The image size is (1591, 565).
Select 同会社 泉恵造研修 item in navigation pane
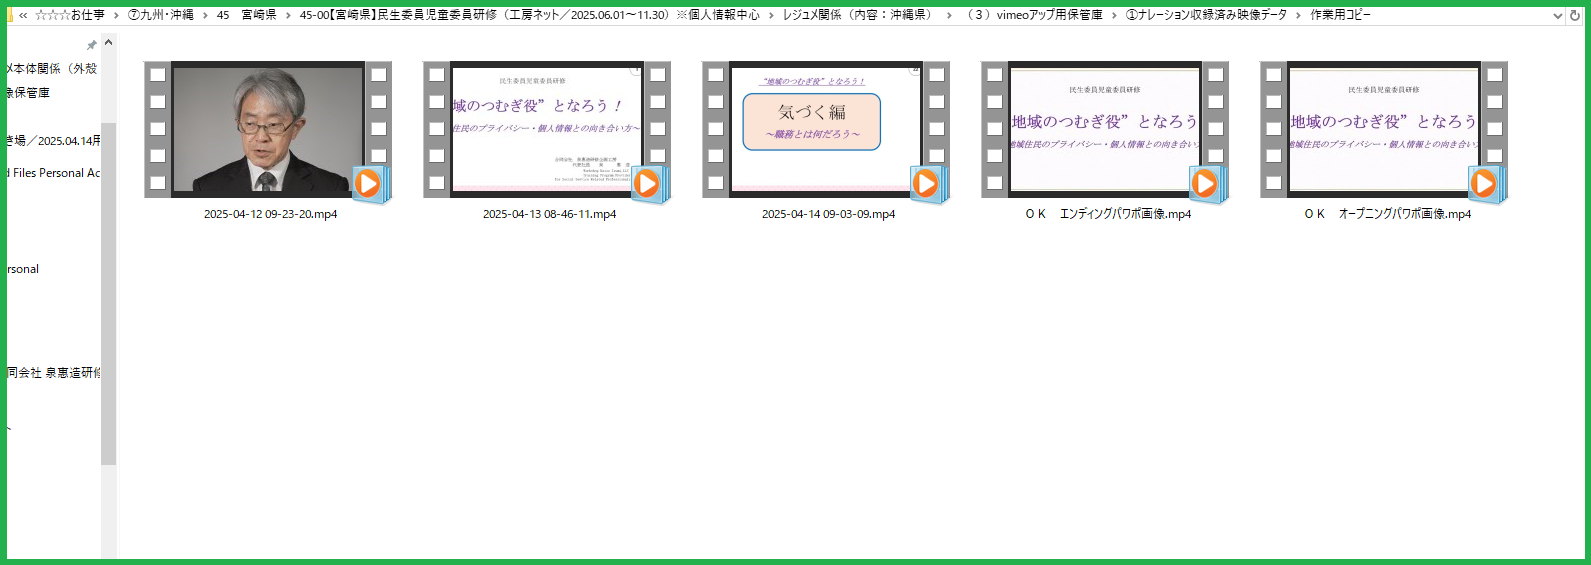54,372
